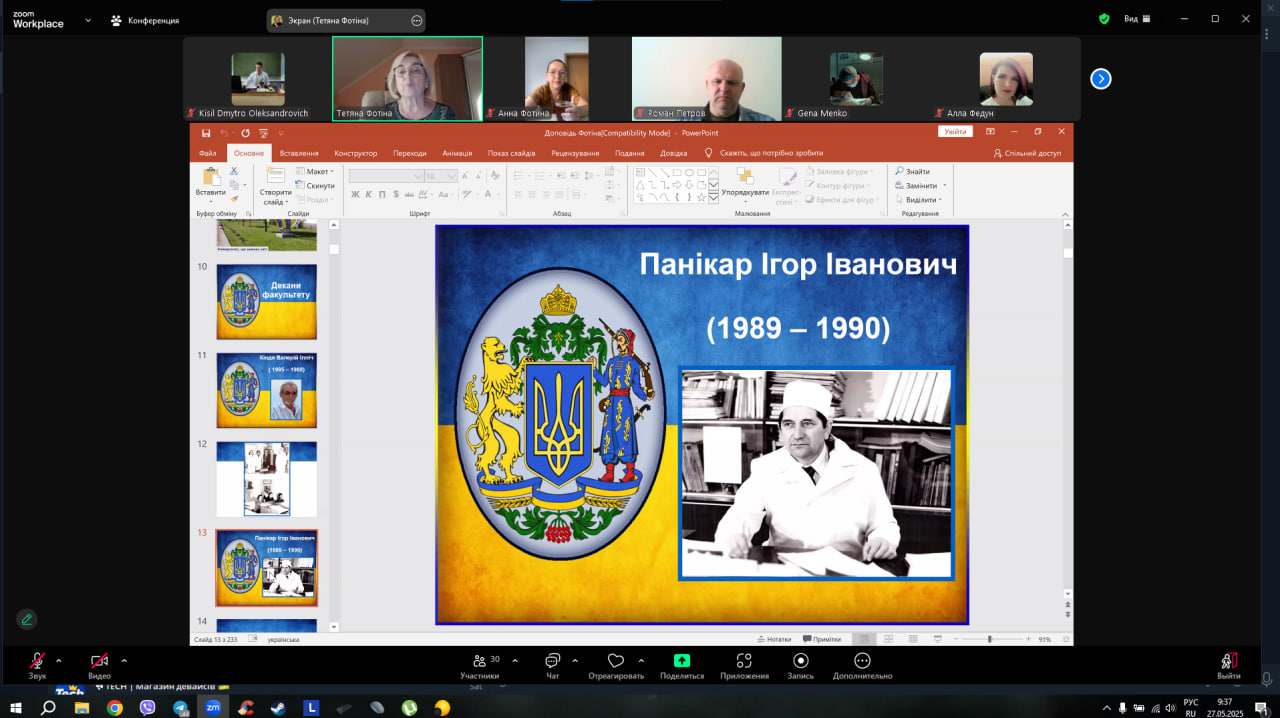Toggle the Примітки comments pane

823,639
